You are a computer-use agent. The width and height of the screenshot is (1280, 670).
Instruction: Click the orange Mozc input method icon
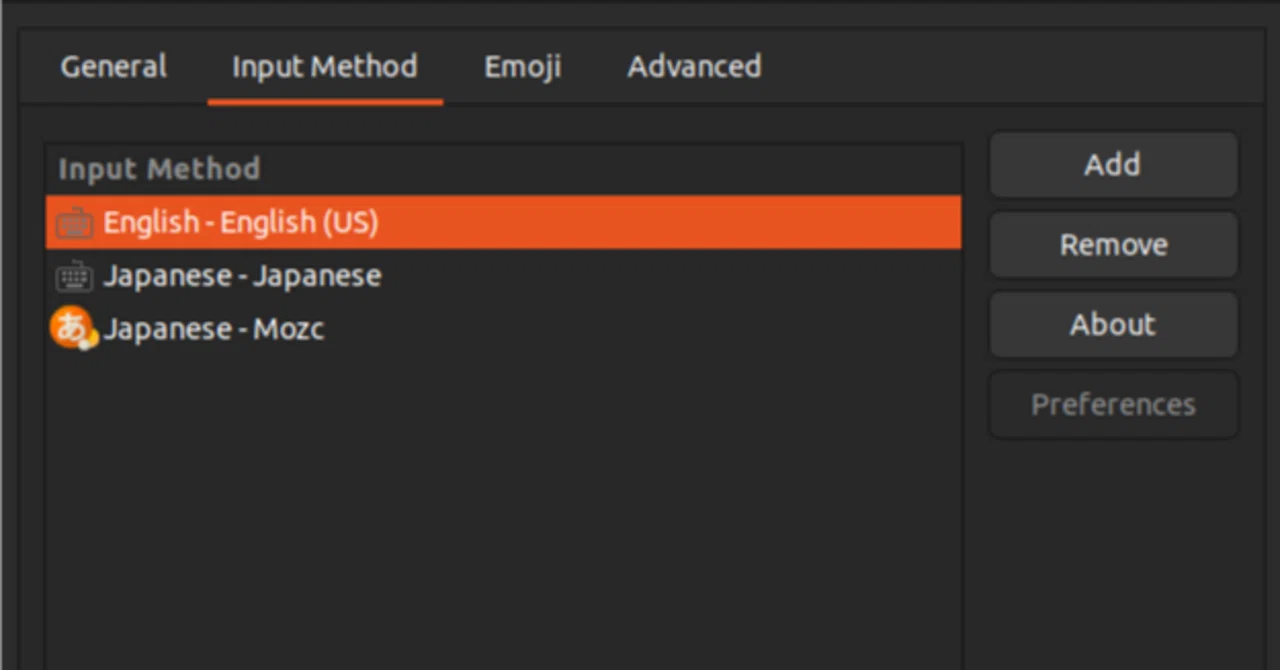click(73, 329)
